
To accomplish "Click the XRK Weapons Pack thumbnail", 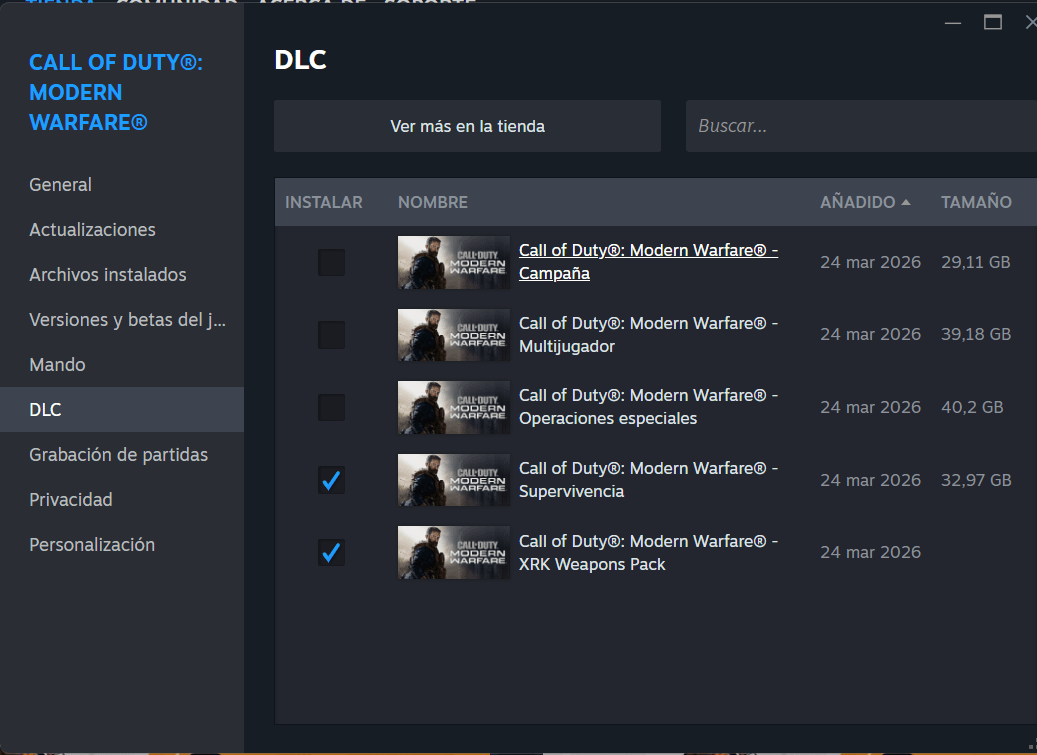I will [453, 552].
